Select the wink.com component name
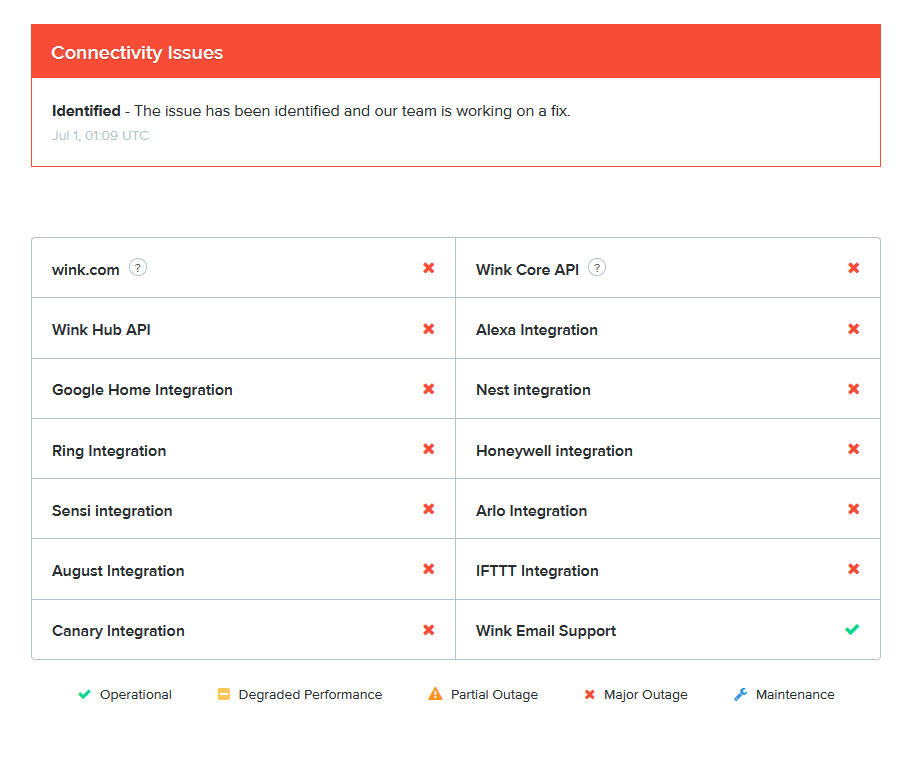Image resolution: width=920 pixels, height=762 pixels. [86, 270]
